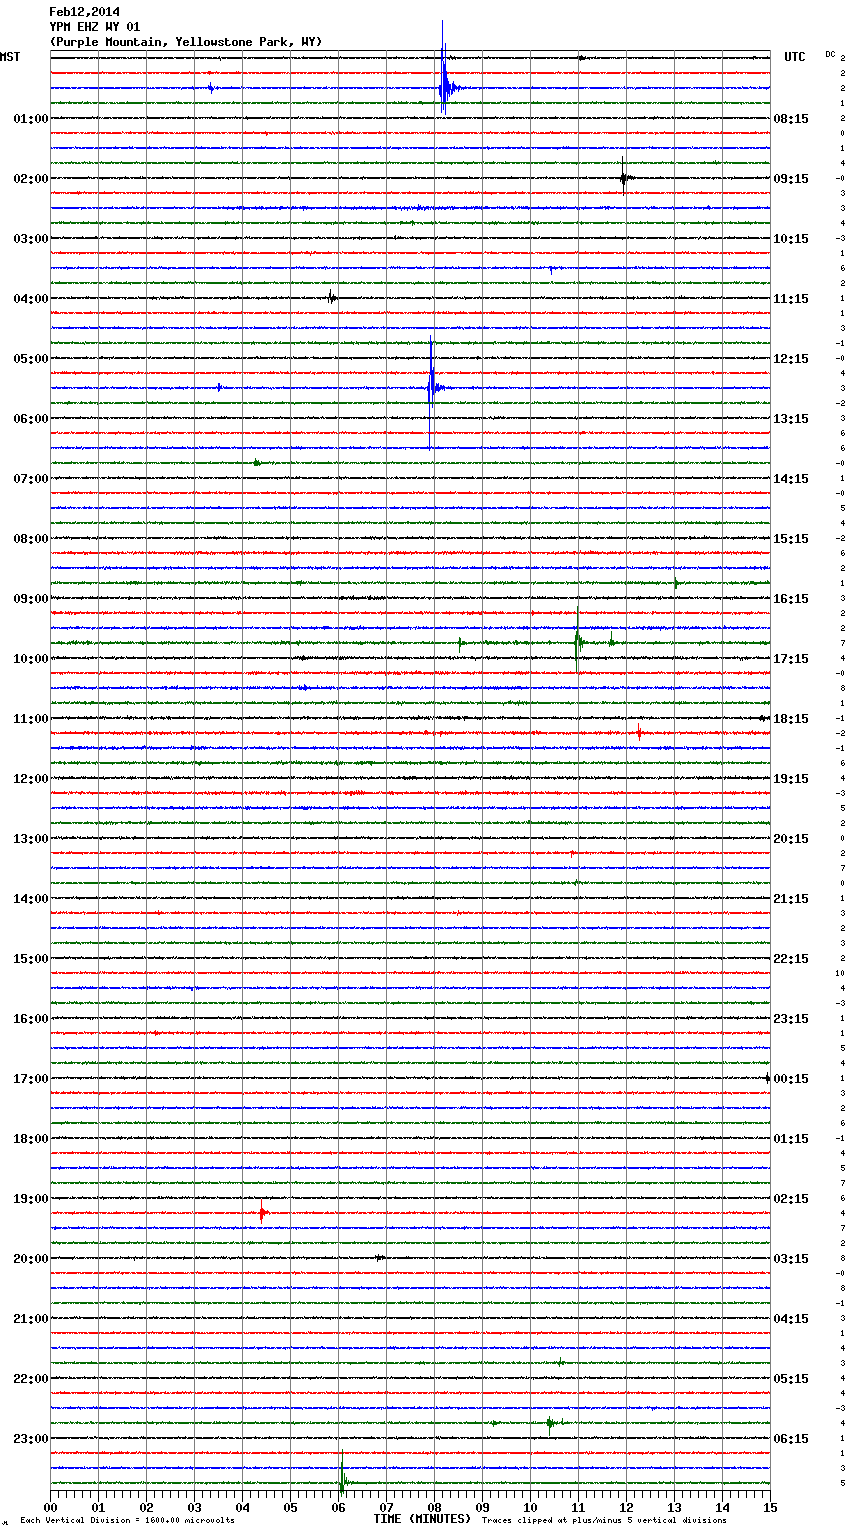Click the 12:00 MST hour label

tap(30, 779)
